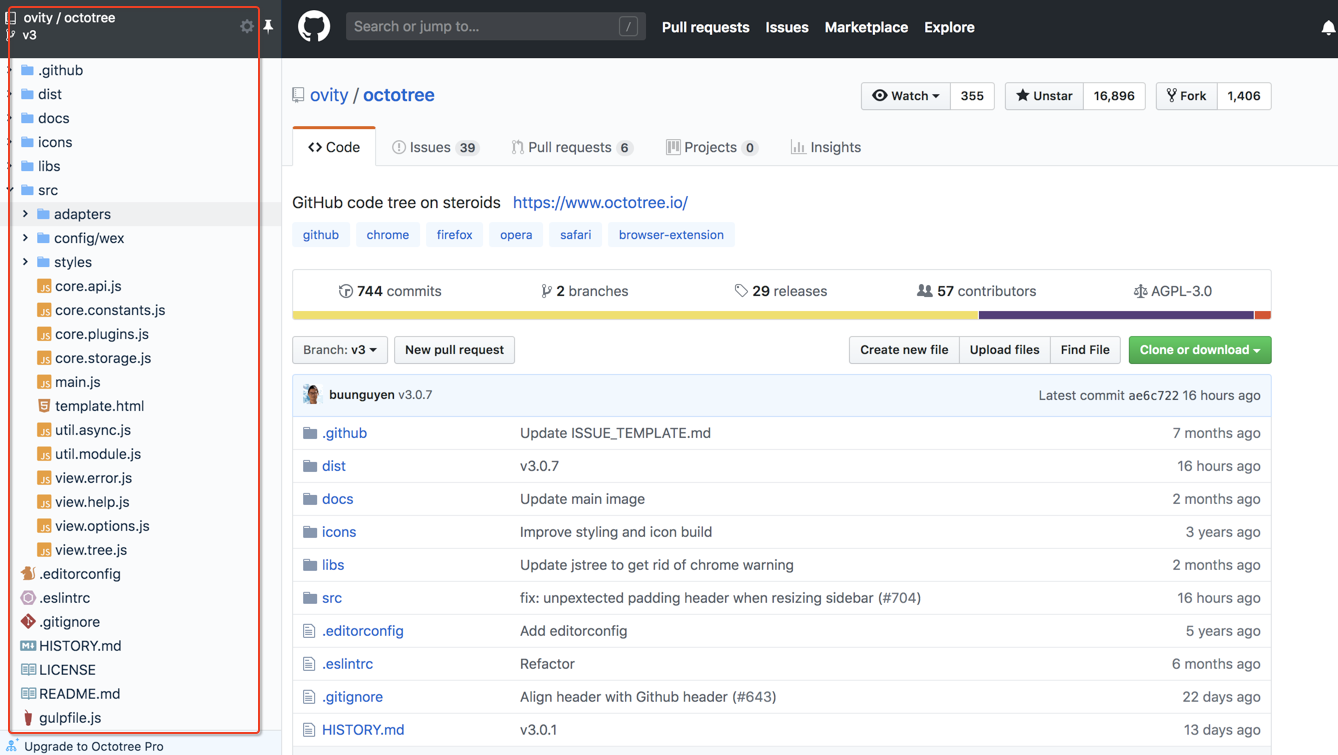Click the Unstar button
Screen dimensions: 1338x755
pyautogui.click(x=1044, y=96)
